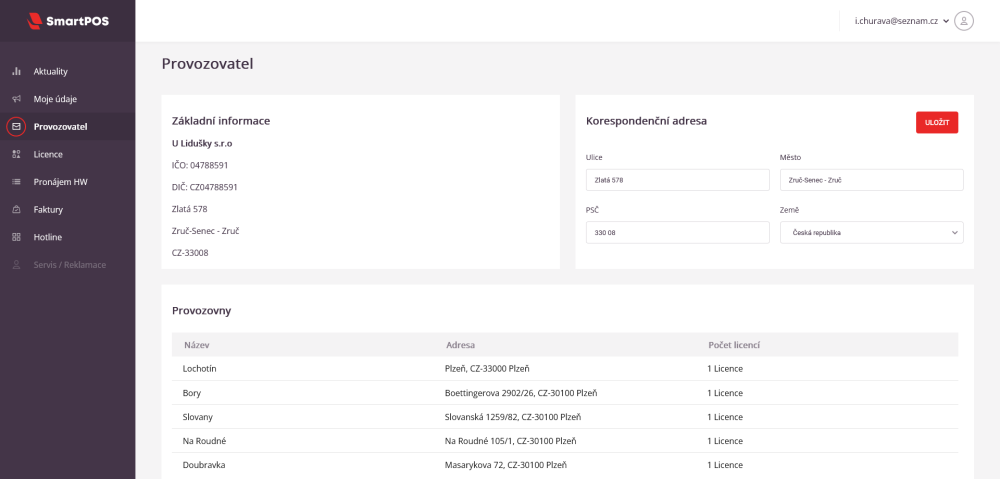This screenshot has width=1000, height=479.
Task: Click the Hotline grid icon
Action: 16,237
